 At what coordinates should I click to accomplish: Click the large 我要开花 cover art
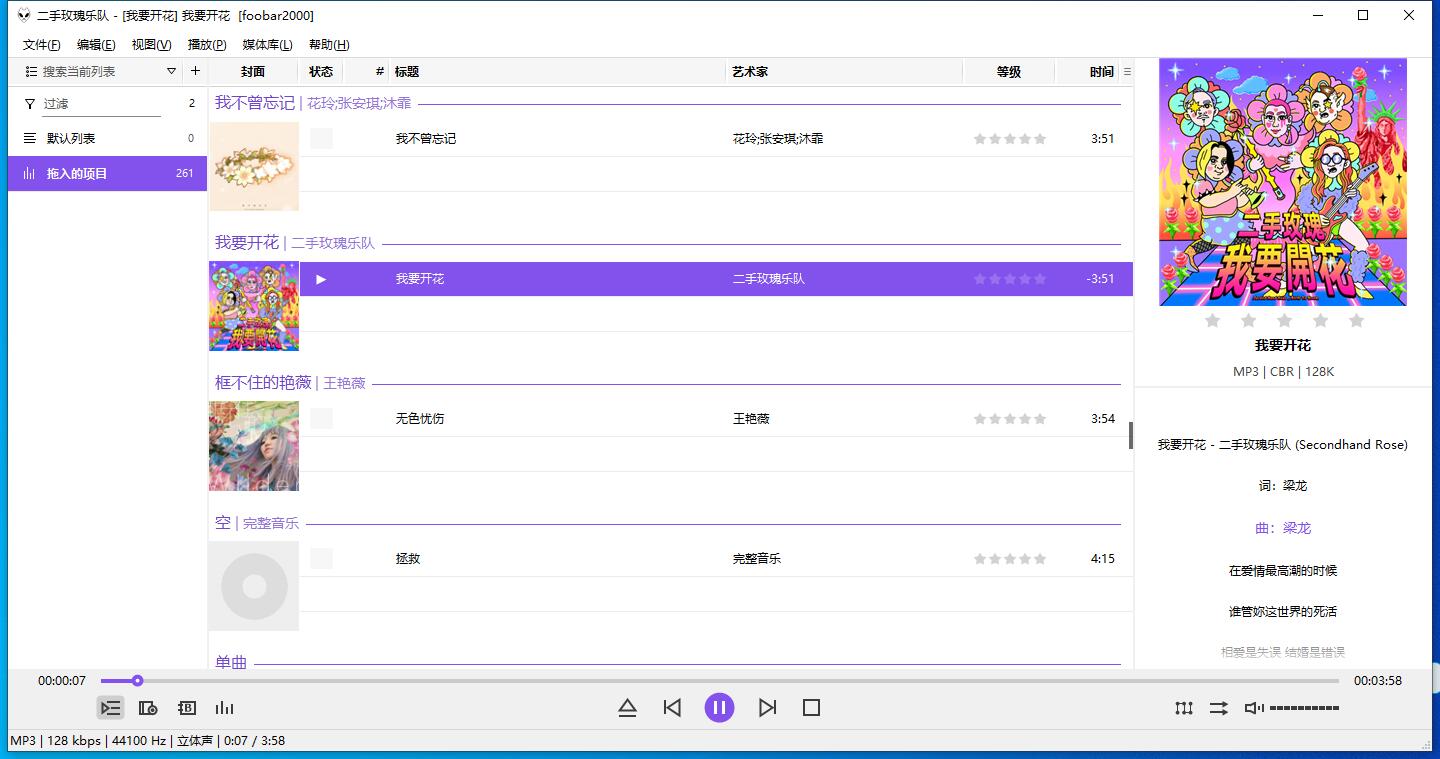click(x=1283, y=182)
